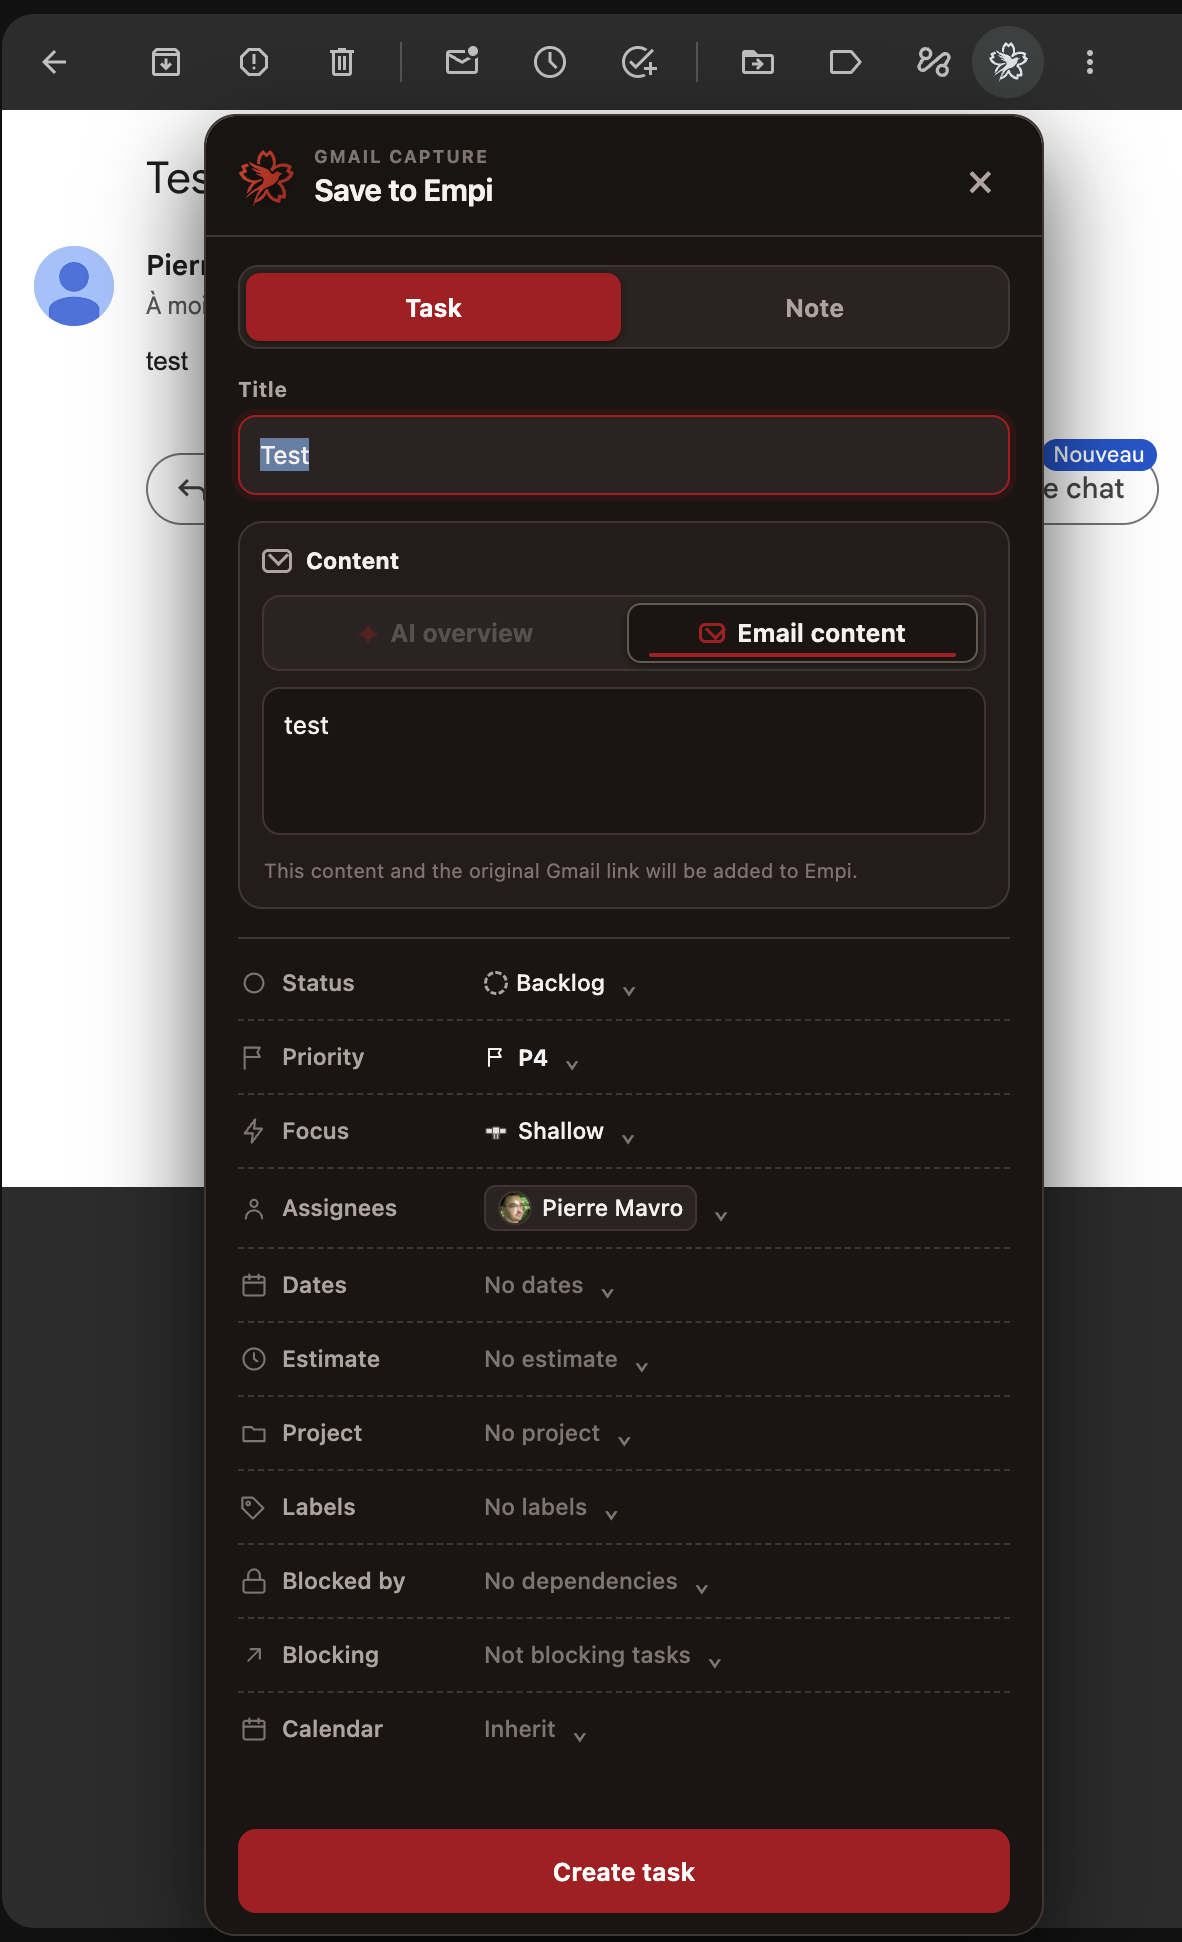Open the Dates dropdown showing No dates

click(x=549, y=1286)
